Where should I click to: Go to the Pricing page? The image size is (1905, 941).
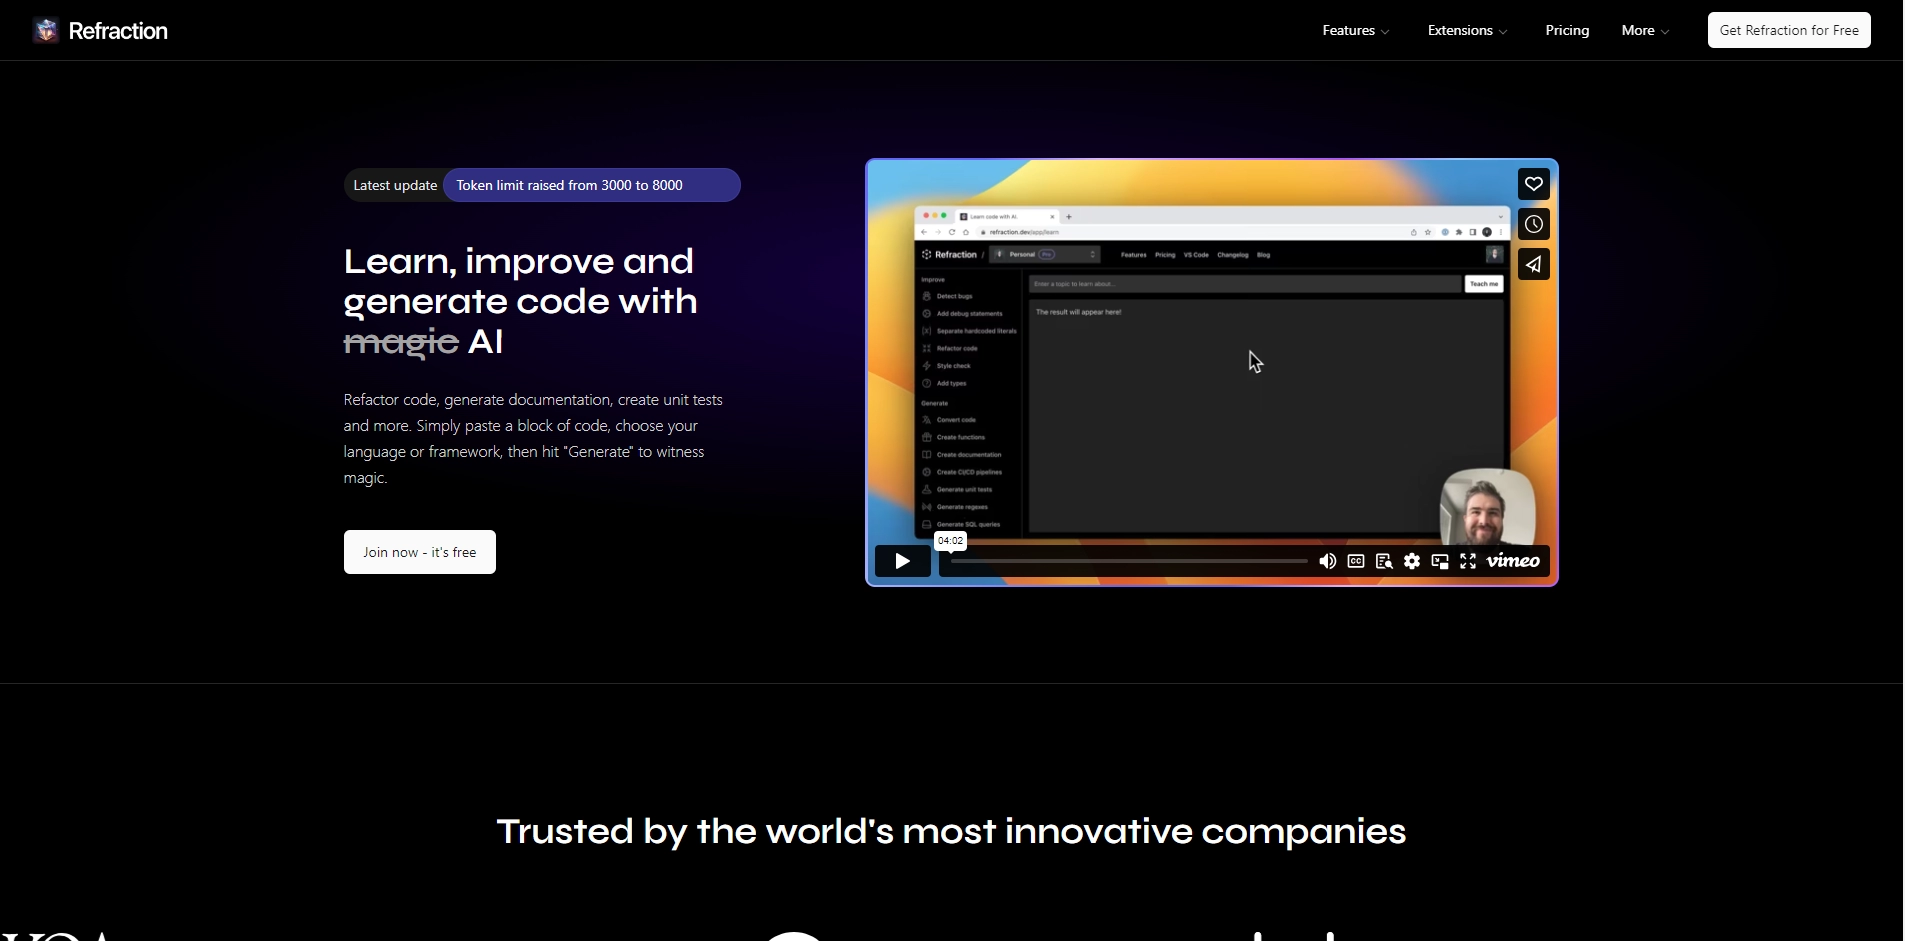1567,31
